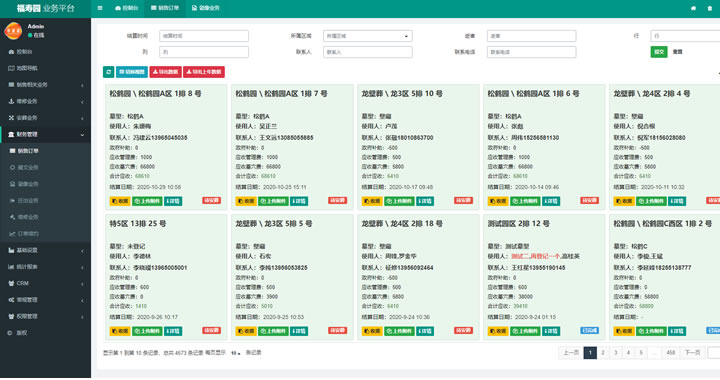Viewport: 720px width, 380px height.
Task: Click green 上传附件 button on 龙3区 5排 10号 card
Action: point(399,201)
